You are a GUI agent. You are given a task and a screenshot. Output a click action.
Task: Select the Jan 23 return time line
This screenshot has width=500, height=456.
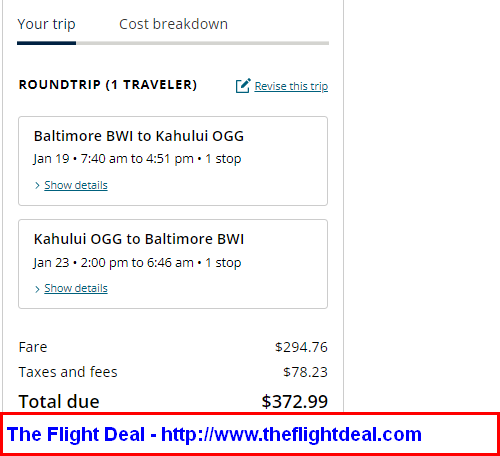click(x=137, y=263)
